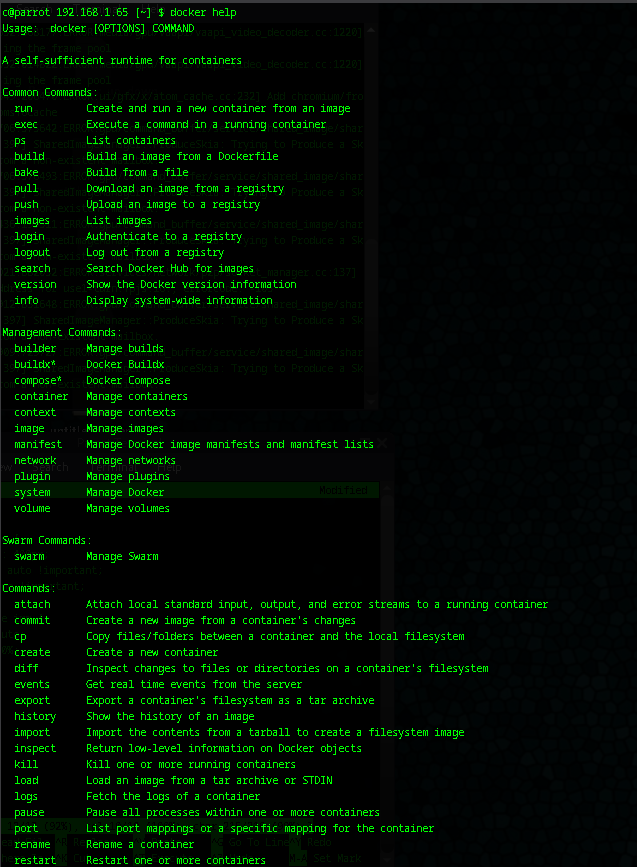
Task: Click the 'login' command entry
Action: click(29, 236)
